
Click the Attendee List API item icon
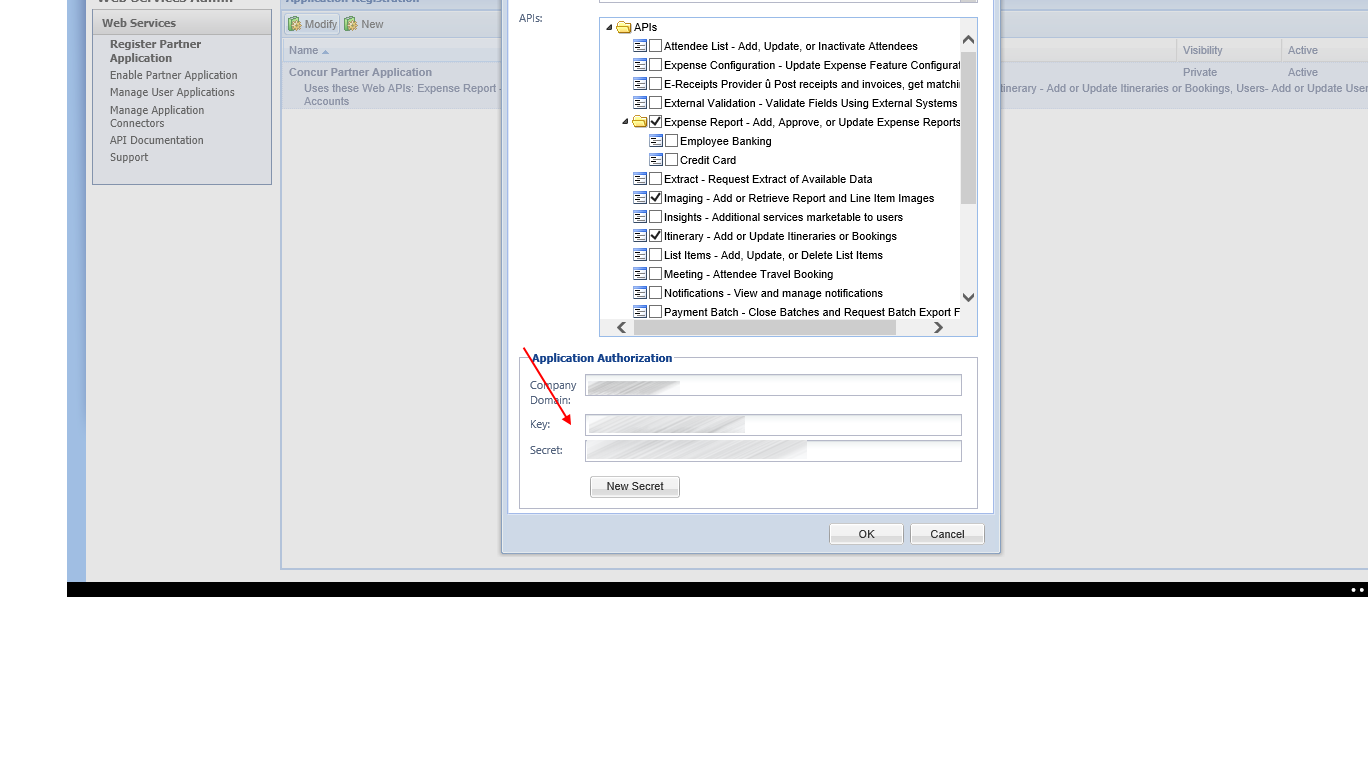pyautogui.click(x=640, y=46)
